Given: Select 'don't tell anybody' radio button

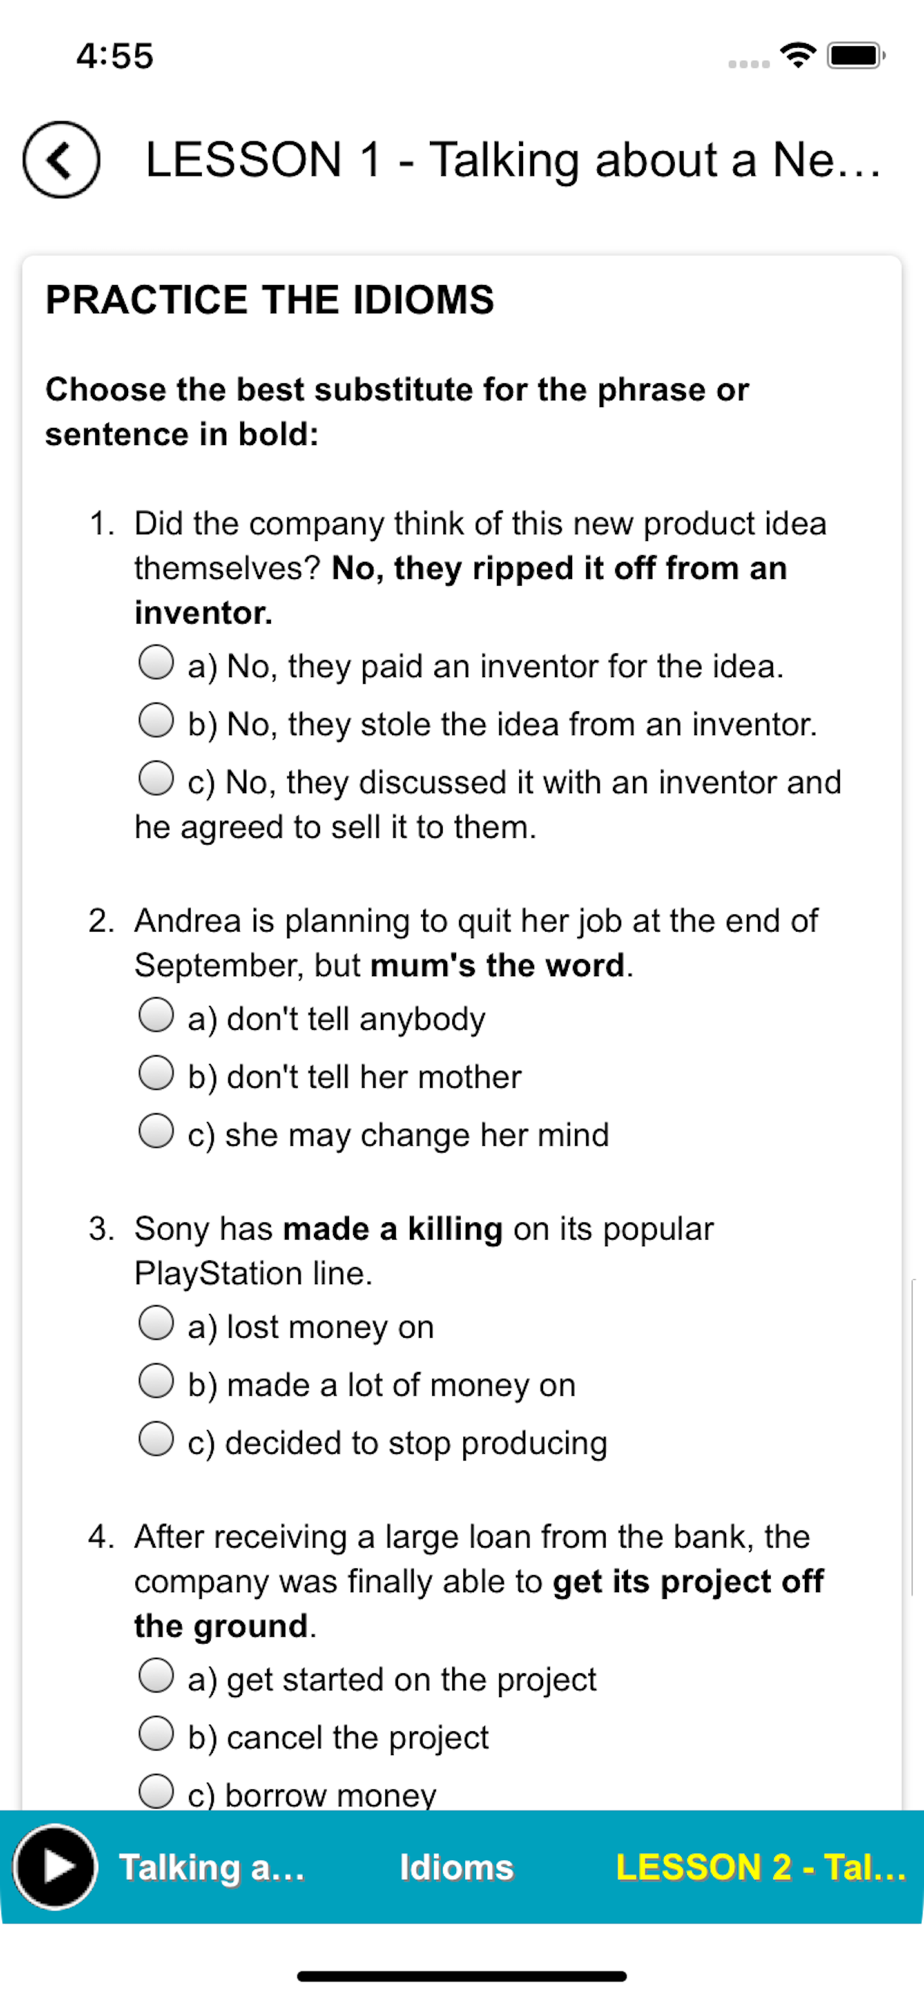Looking at the screenshot, I should [x=156, y=1015].
